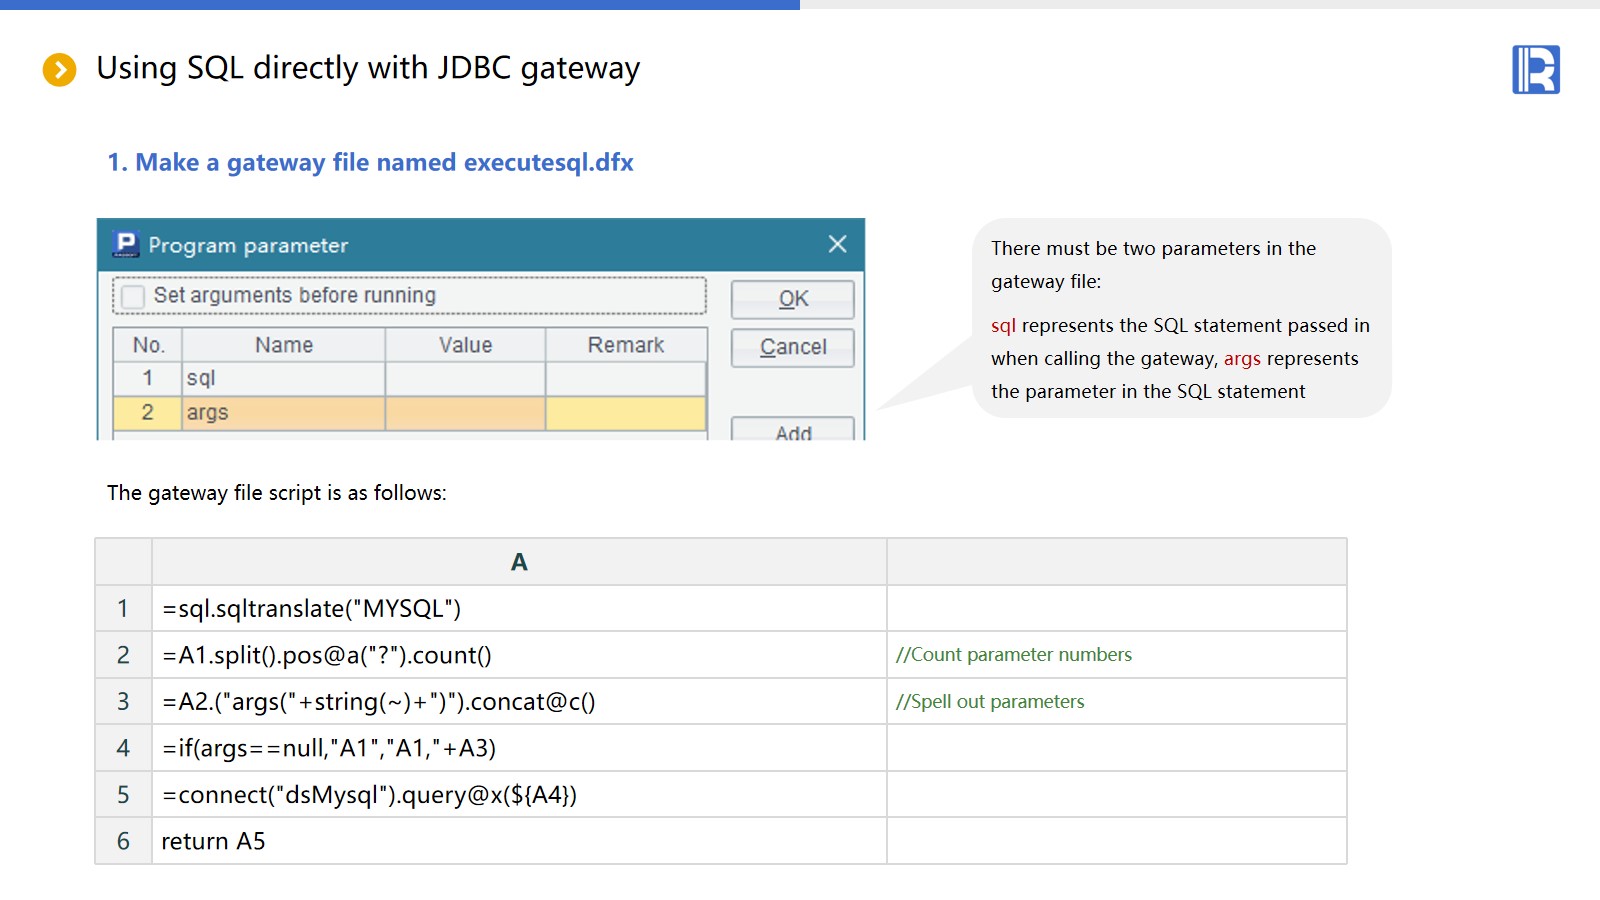Click the Remark cell of args row

(x=625, y=413)
